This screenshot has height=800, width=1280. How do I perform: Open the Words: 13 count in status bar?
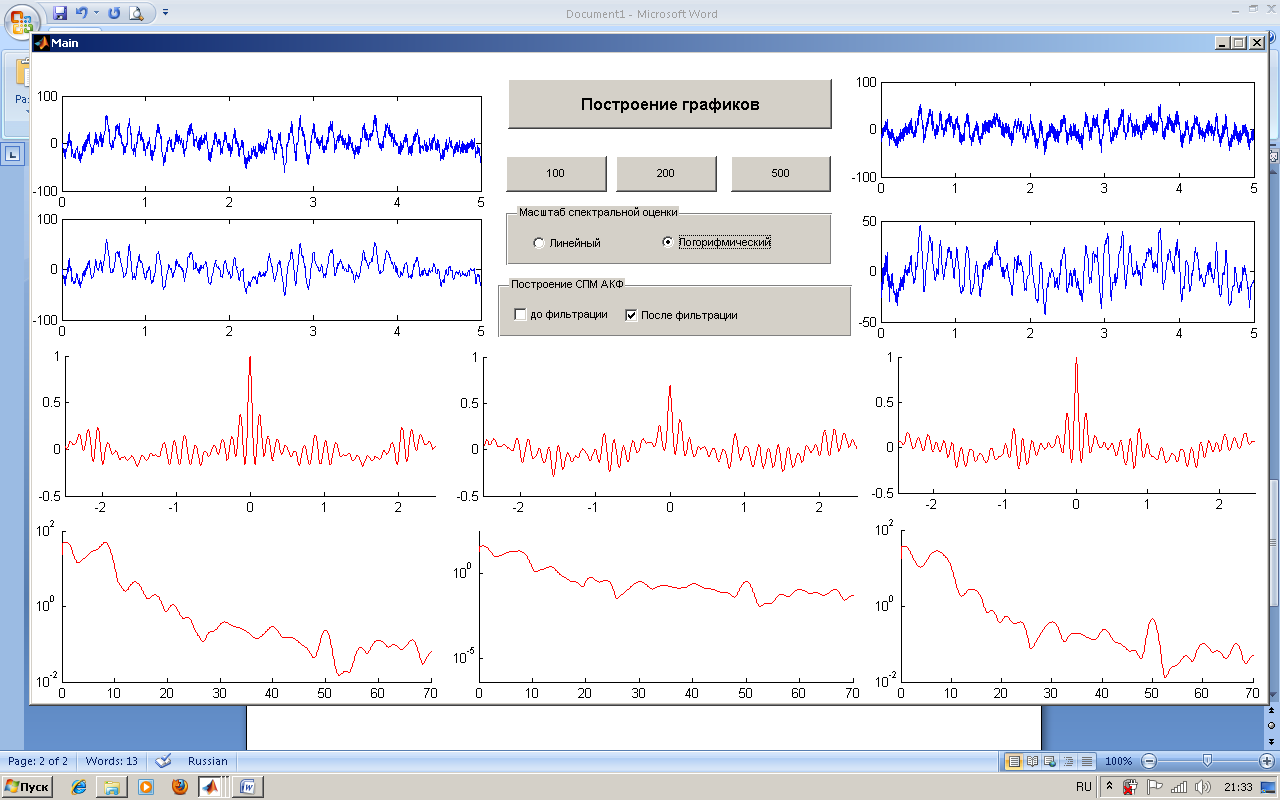tap(112, 761)
